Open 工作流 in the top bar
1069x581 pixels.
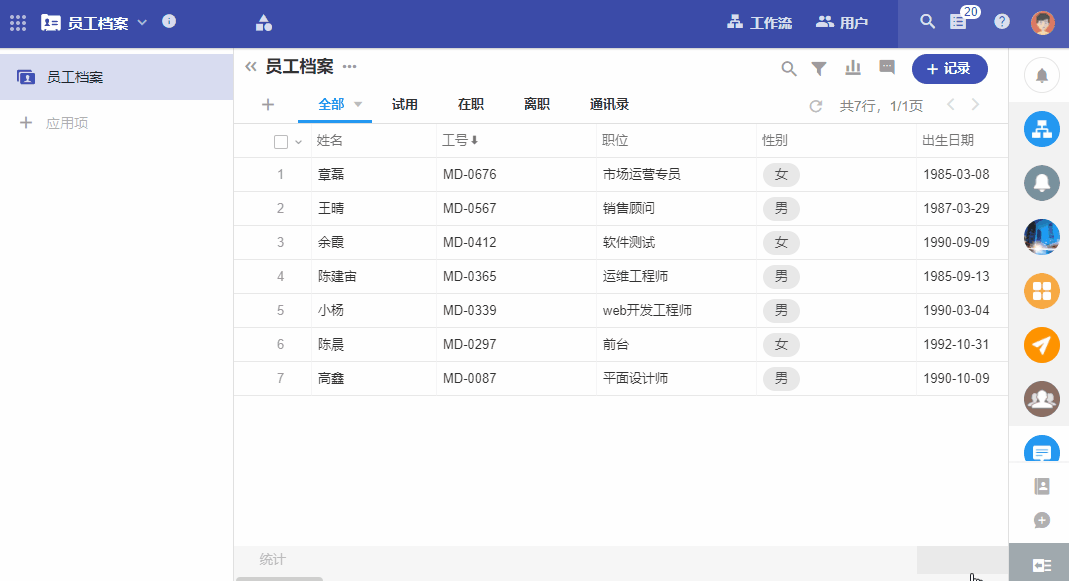(x=759, y=22)
